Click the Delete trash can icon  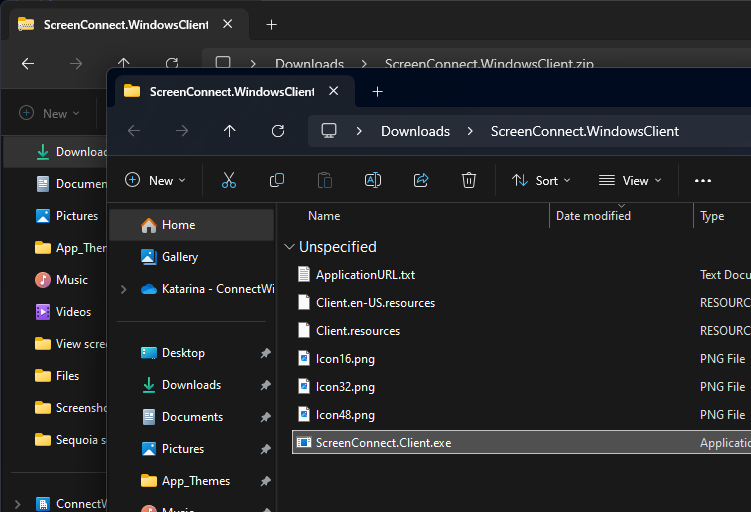[x=469, y=180]
